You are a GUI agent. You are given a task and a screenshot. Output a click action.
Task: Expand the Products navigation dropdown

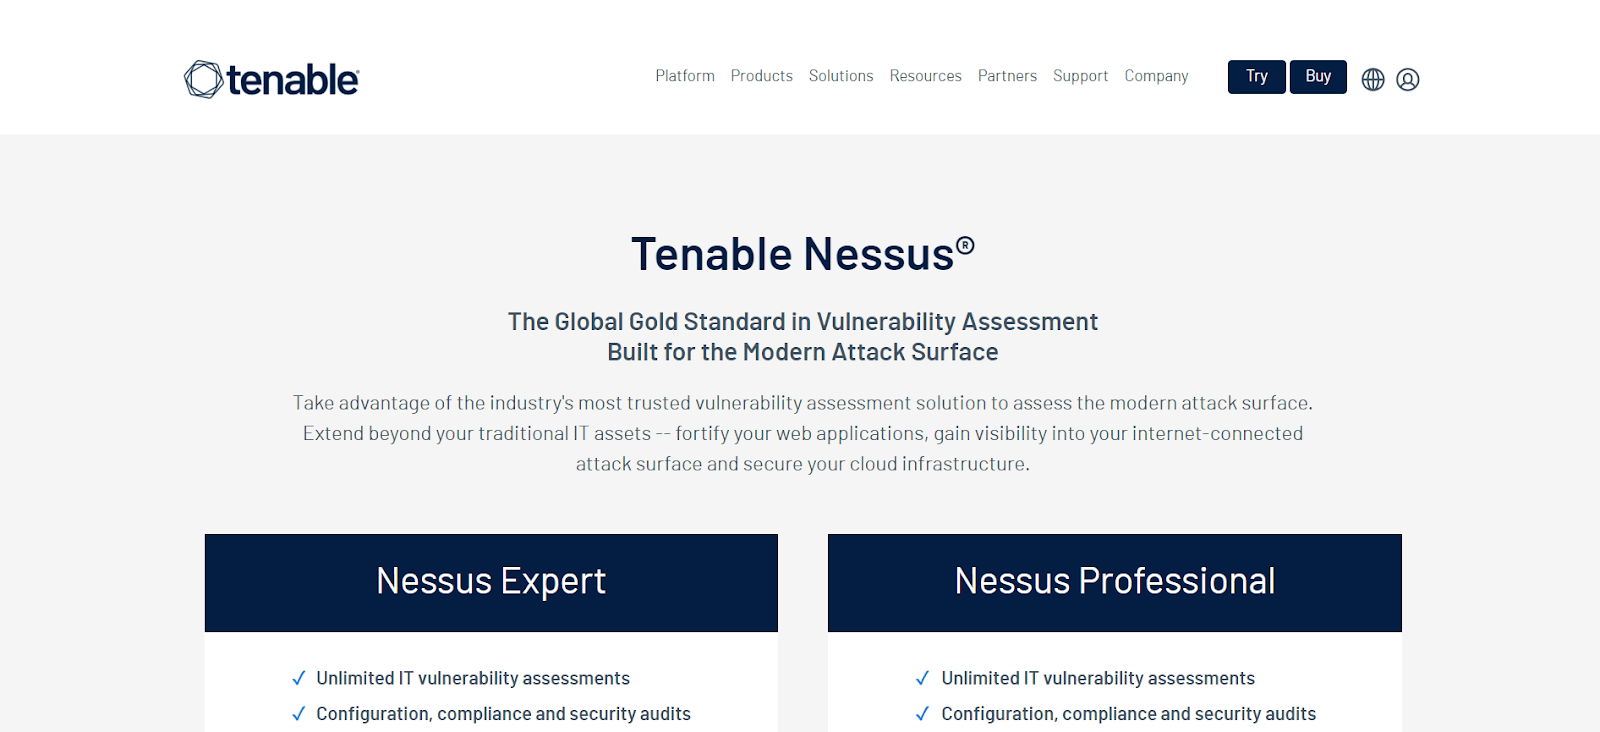[761, 76]
